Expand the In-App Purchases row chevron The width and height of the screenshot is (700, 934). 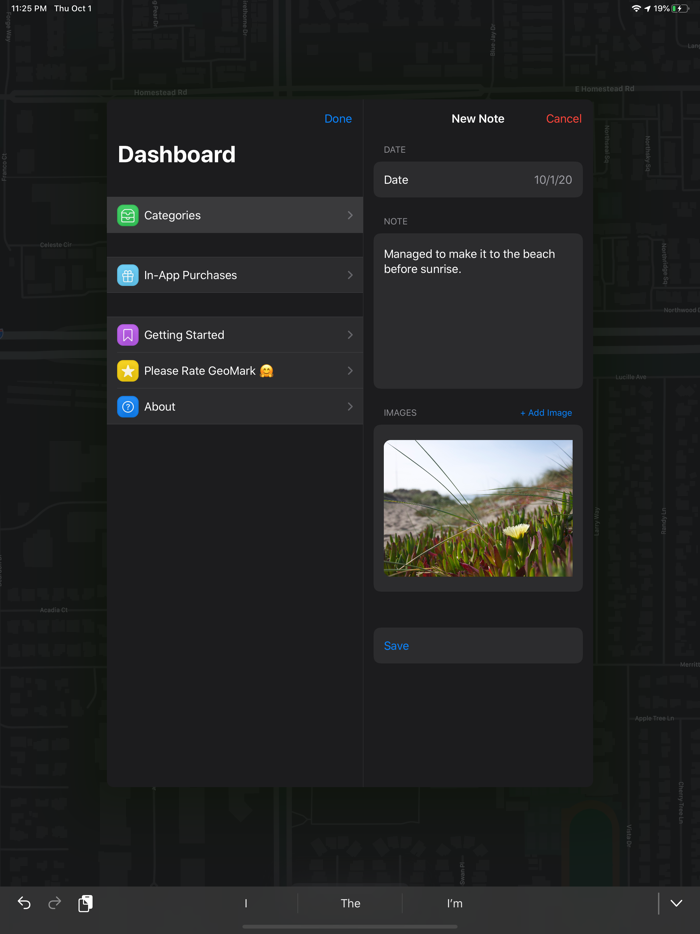(x=350, y=275)
